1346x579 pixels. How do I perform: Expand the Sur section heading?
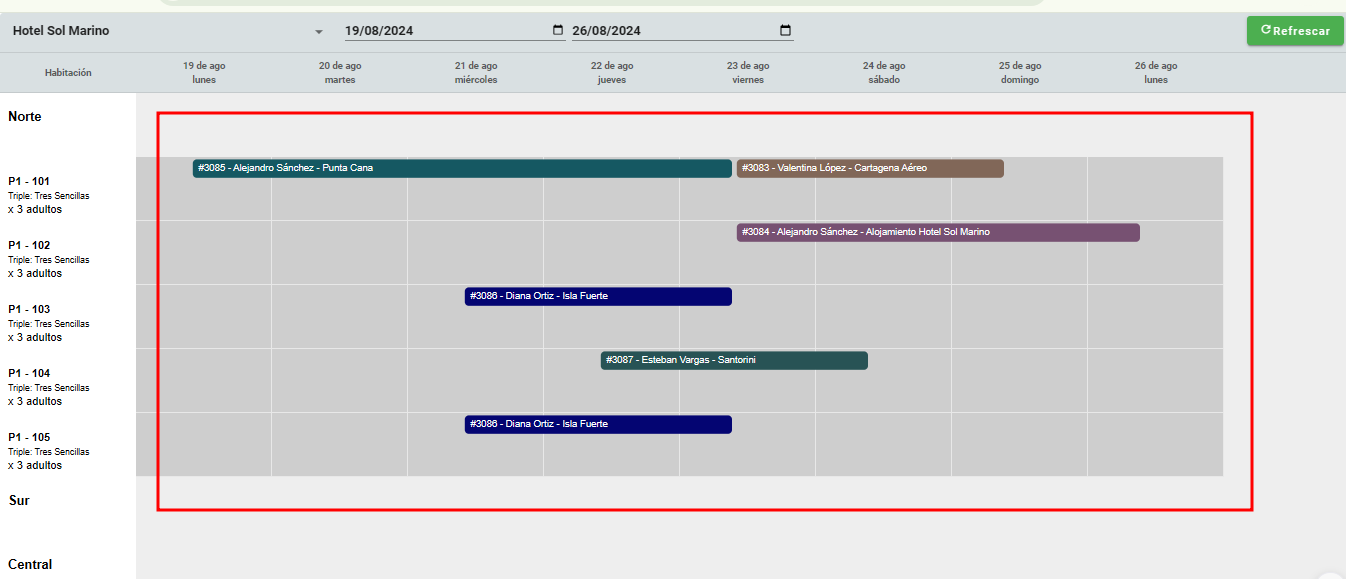pyautogui.click(x=19, y=500)
